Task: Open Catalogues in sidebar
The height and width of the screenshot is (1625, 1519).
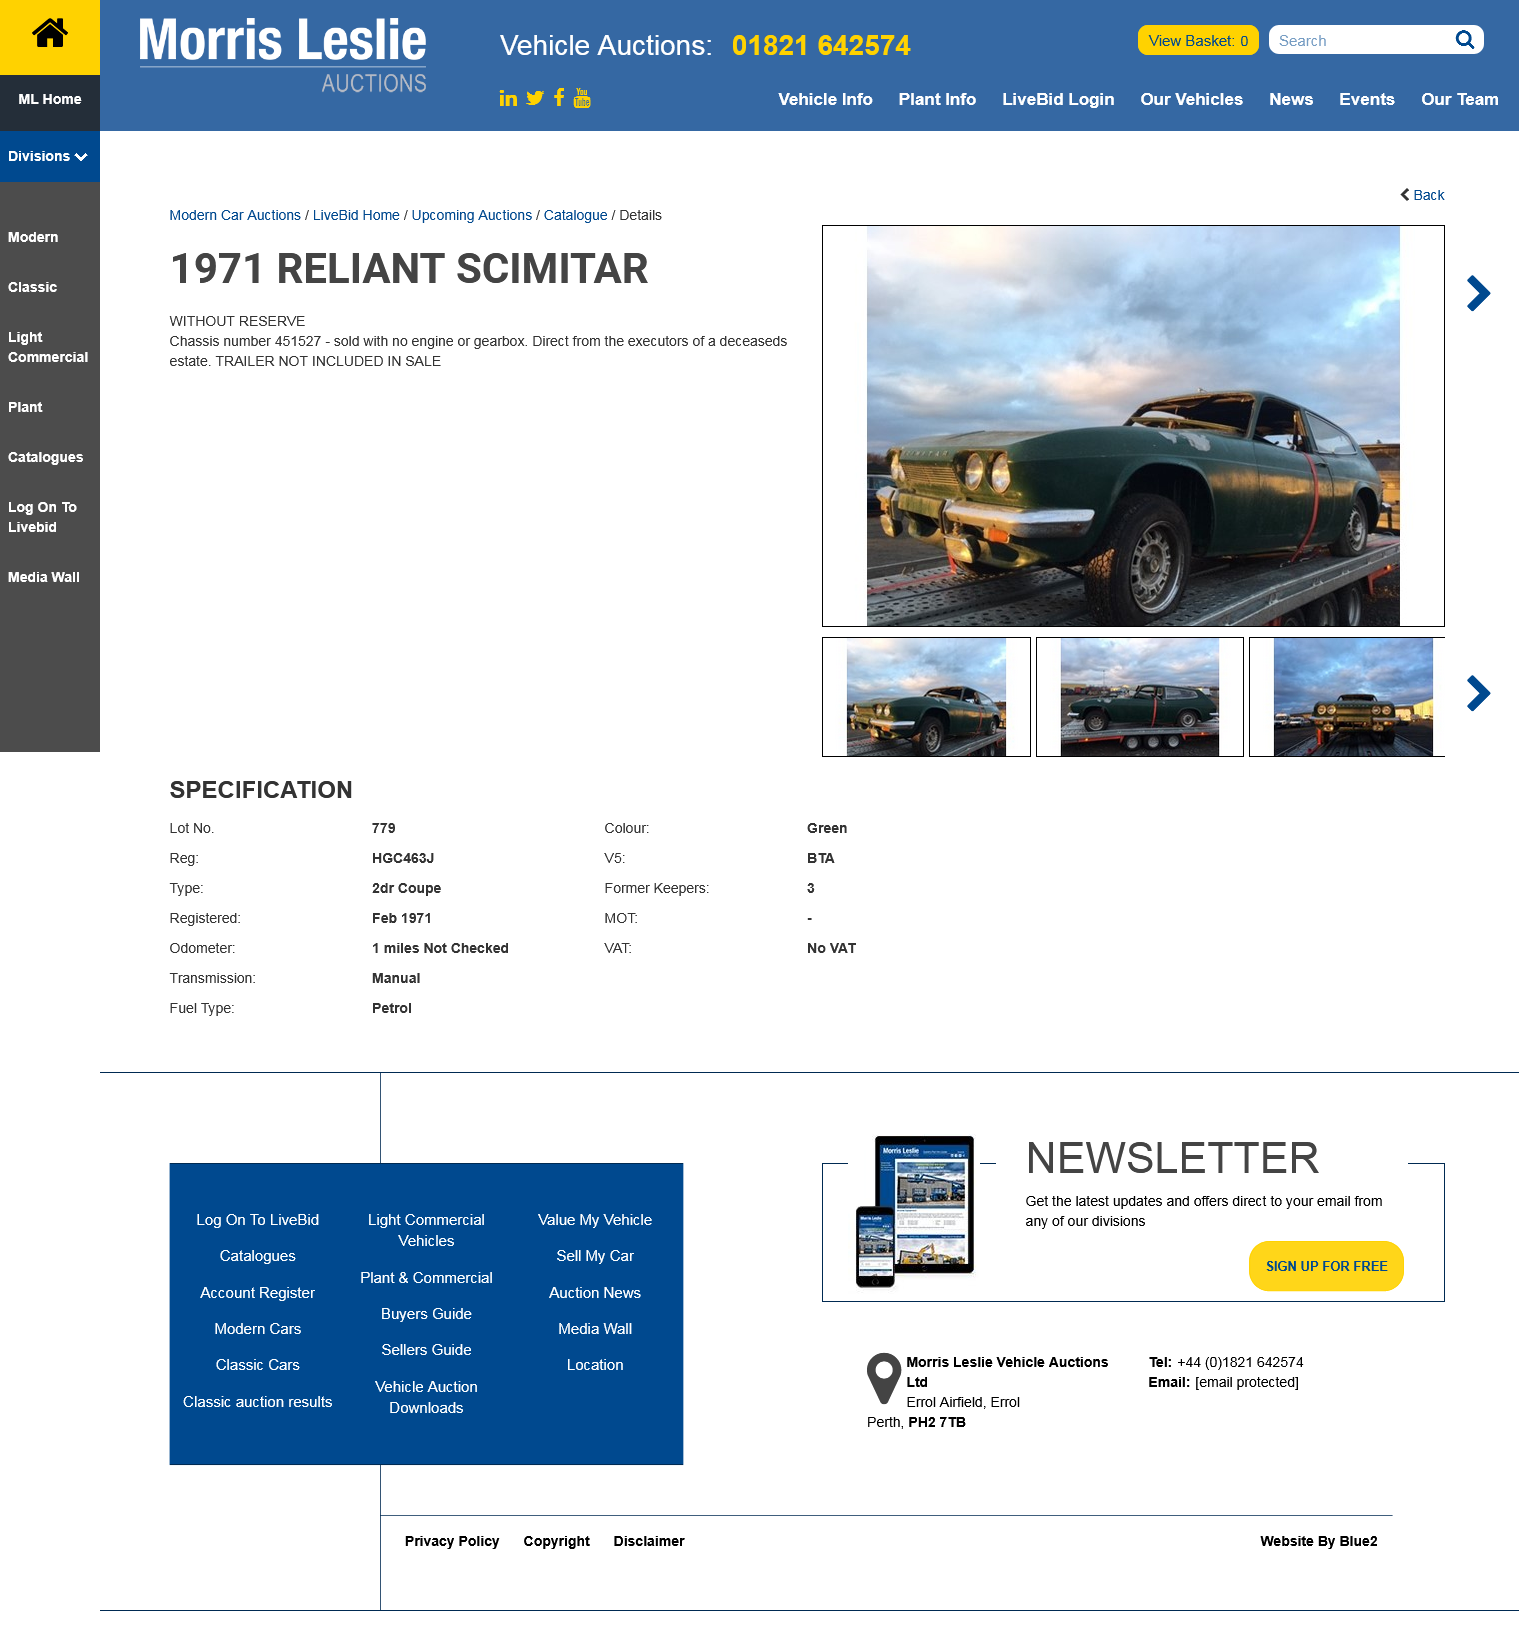Action: [45, 457]
